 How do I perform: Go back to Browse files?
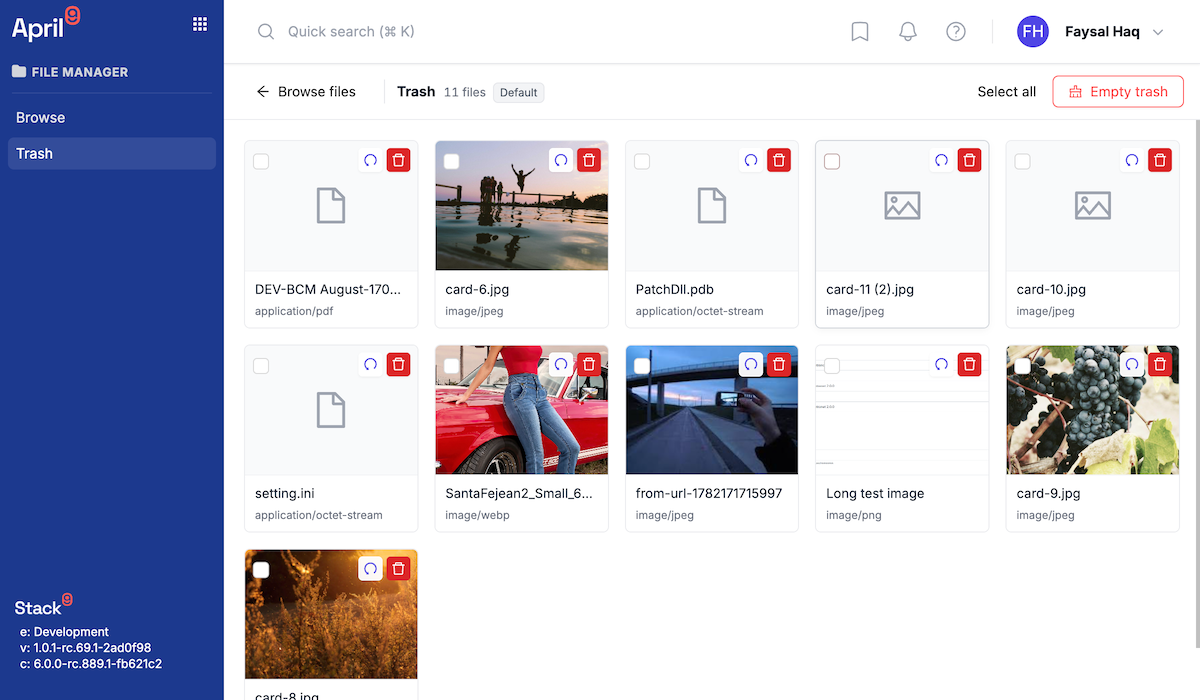pos(306,91)
